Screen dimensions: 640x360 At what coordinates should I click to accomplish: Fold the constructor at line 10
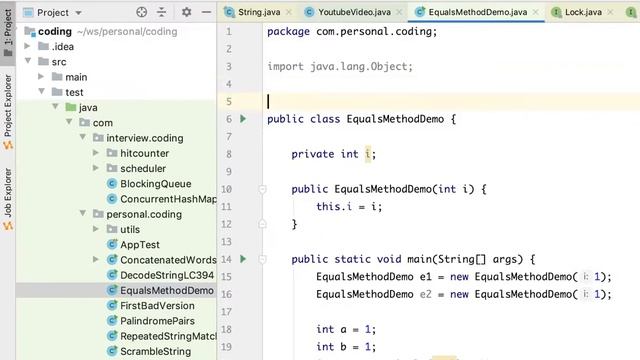tap(262, 189)
